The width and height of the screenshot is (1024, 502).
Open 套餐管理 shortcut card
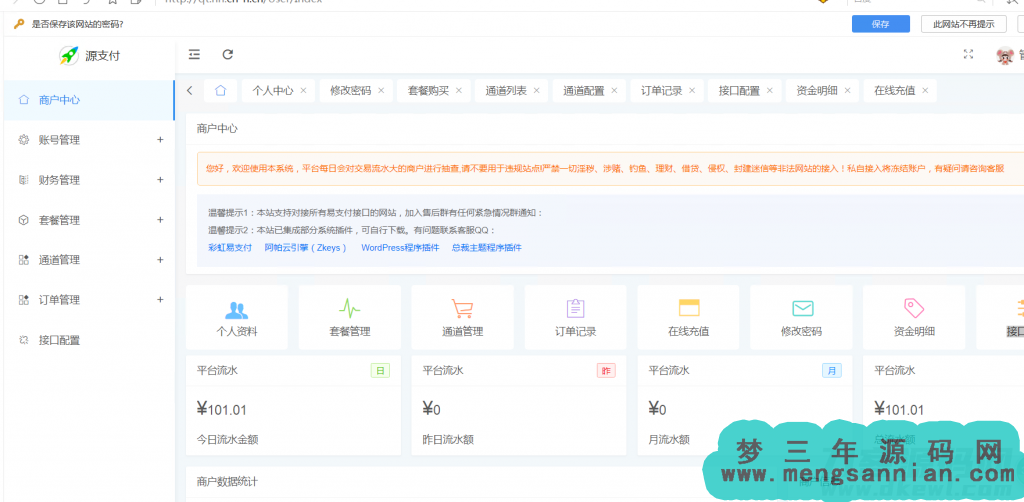[x=349, y=317]
